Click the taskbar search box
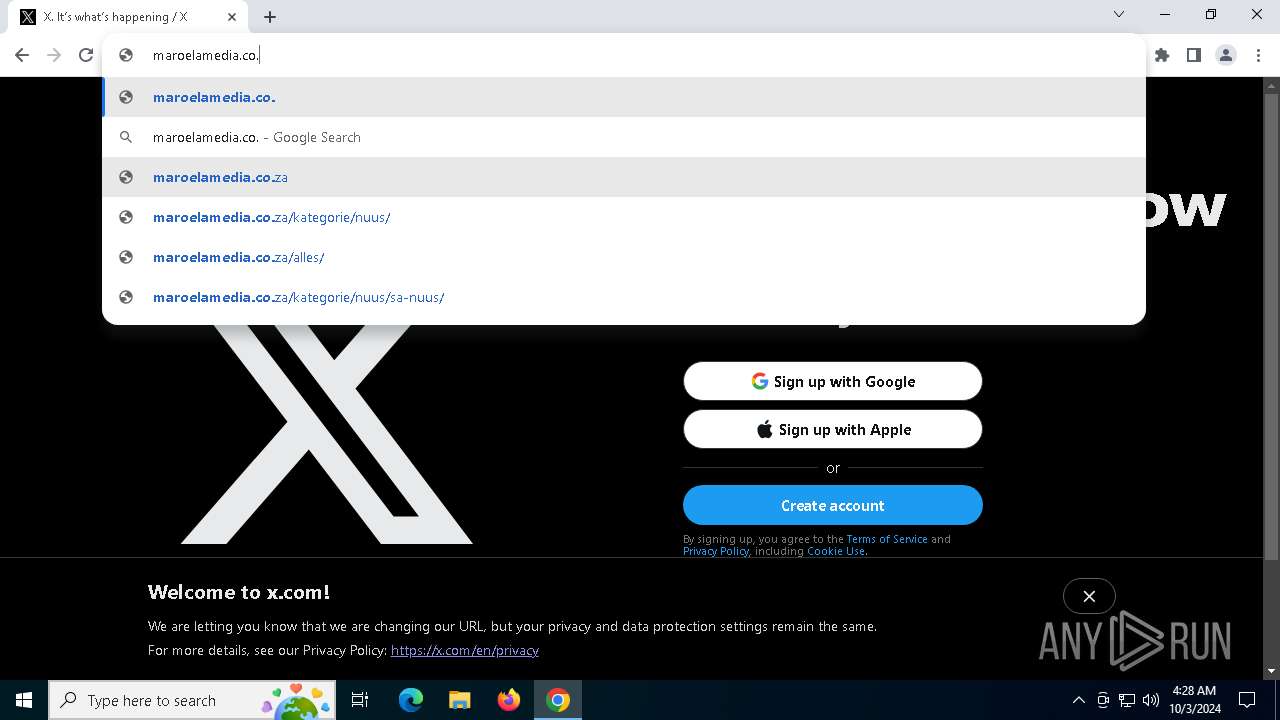1280x720 pixels. point(193,700)
